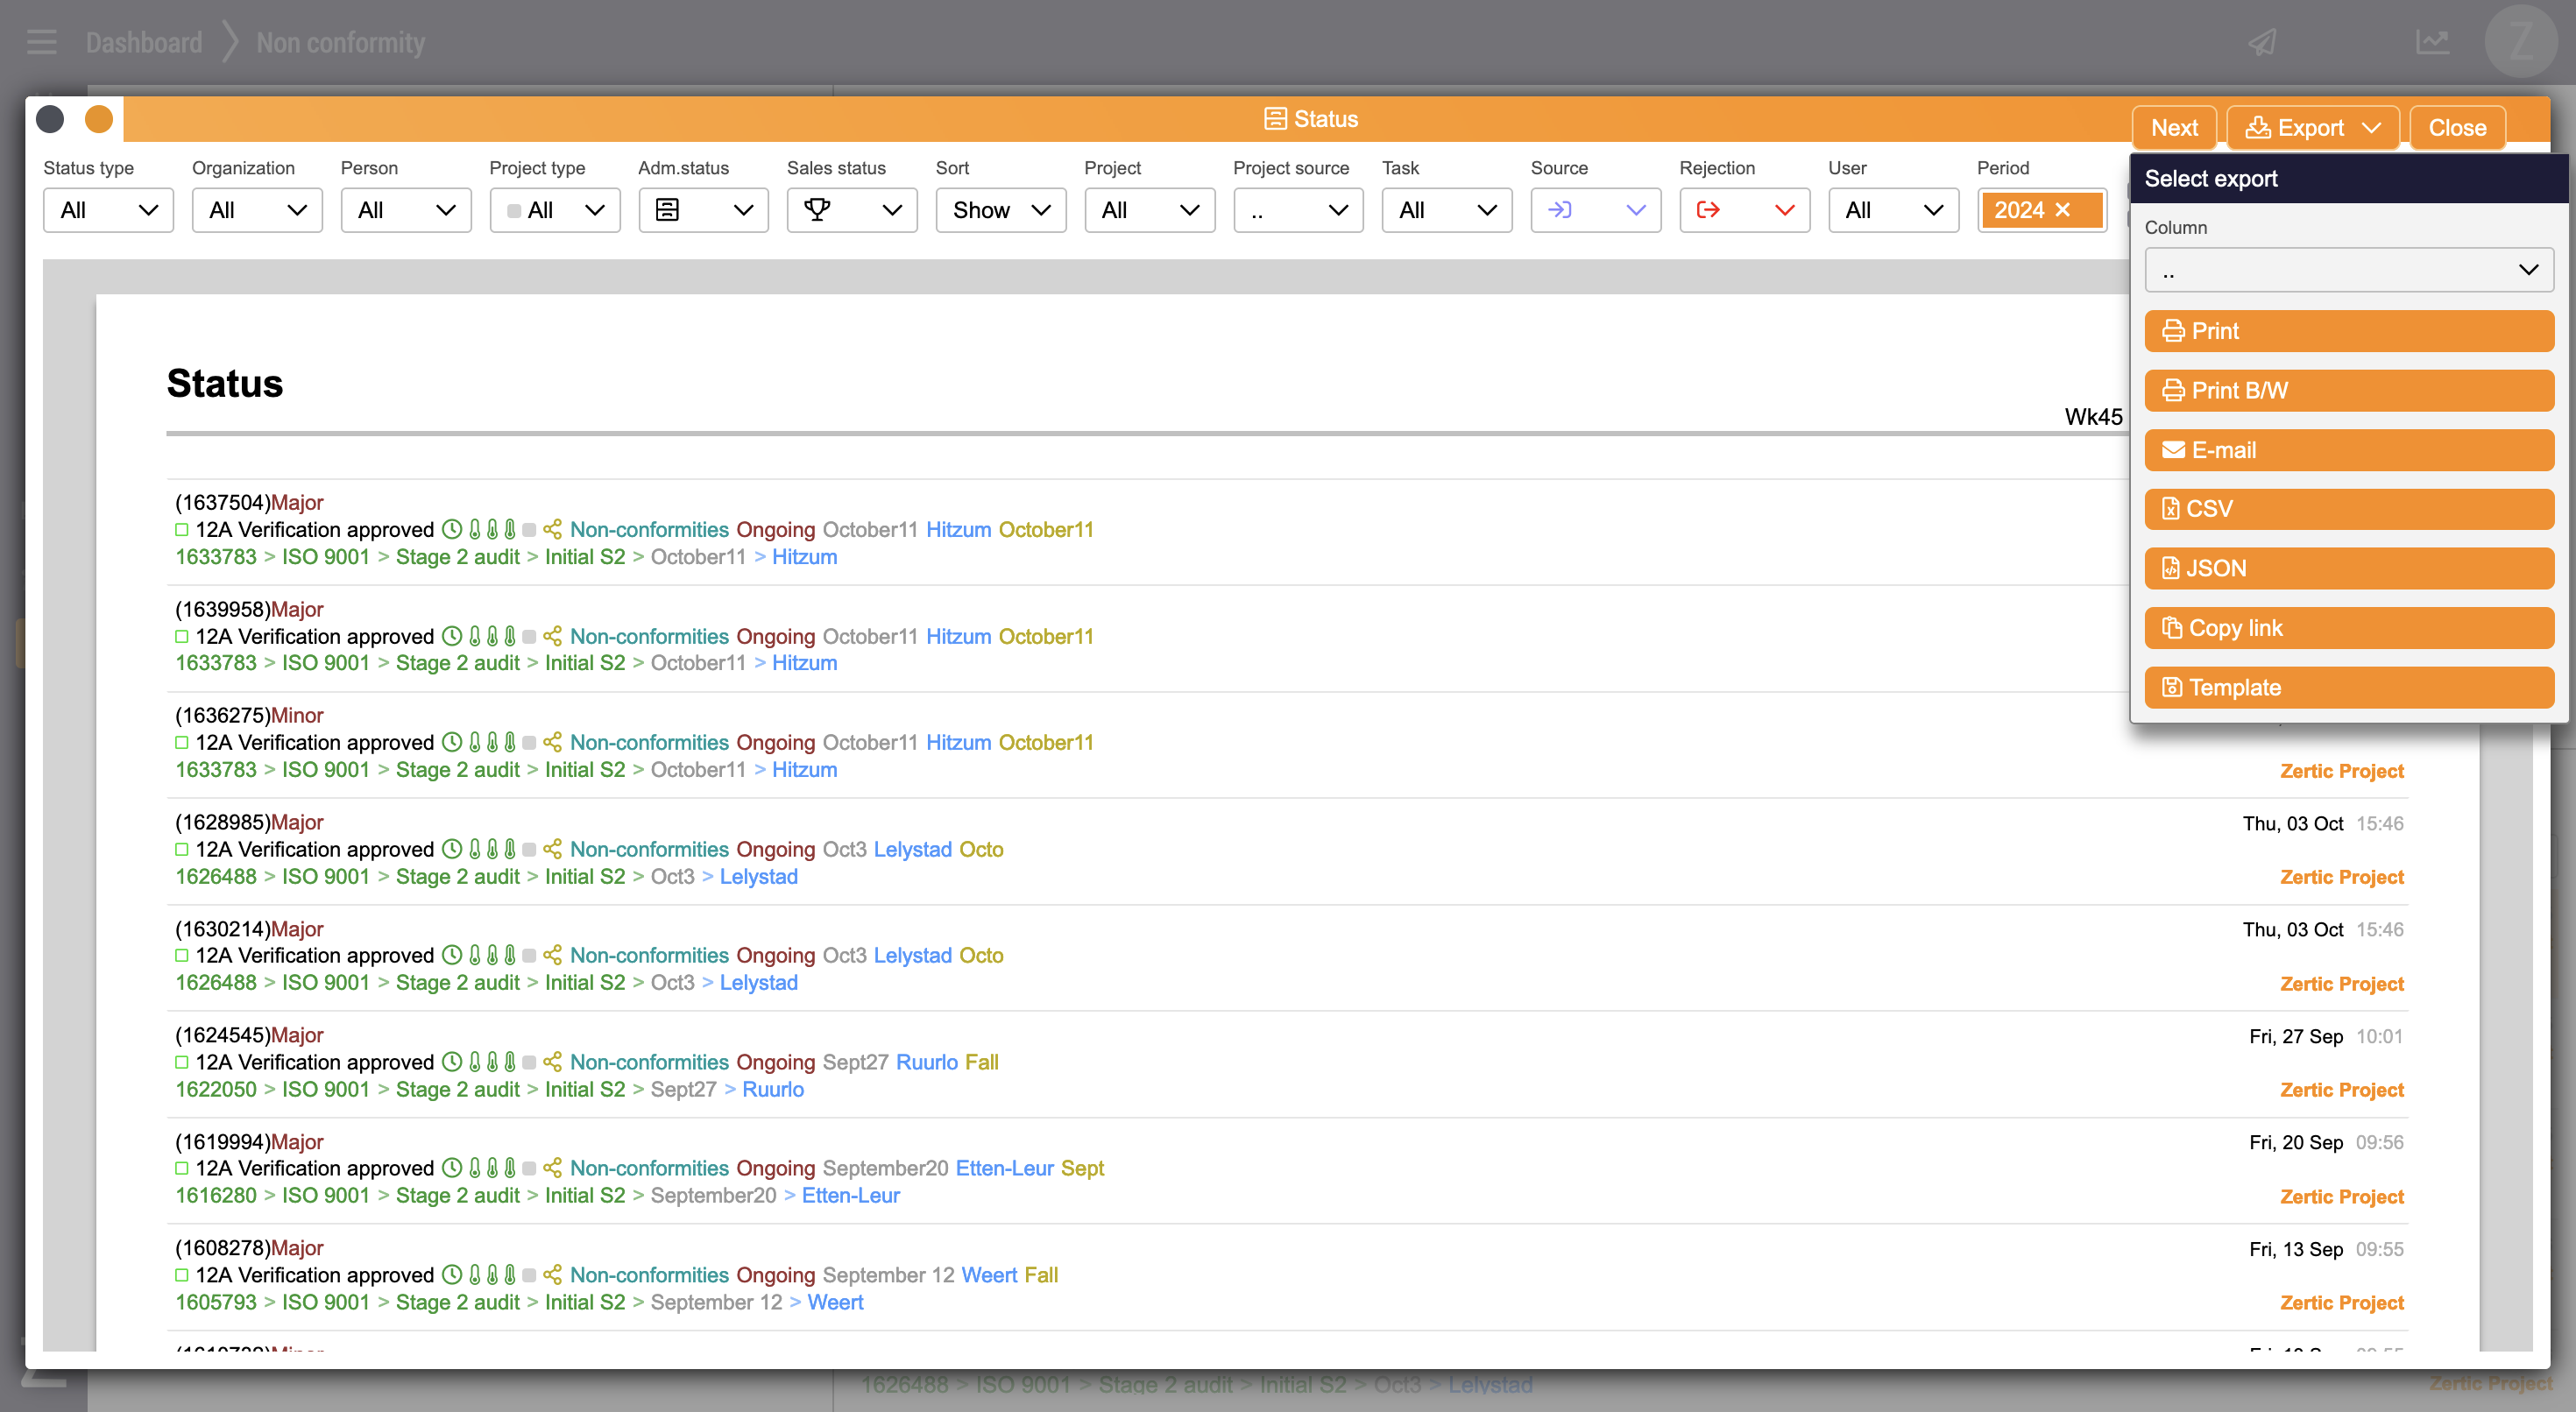
Task: Click the dark circle window button
Action: 50,119
